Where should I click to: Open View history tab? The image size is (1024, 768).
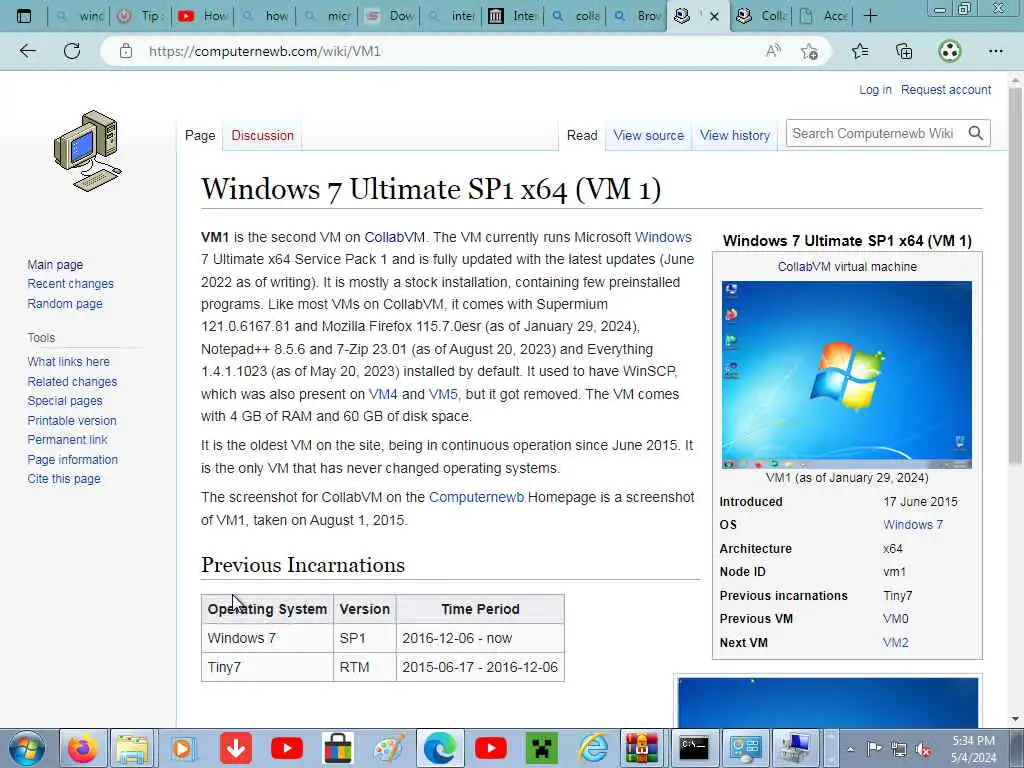[x=735, y=135]
